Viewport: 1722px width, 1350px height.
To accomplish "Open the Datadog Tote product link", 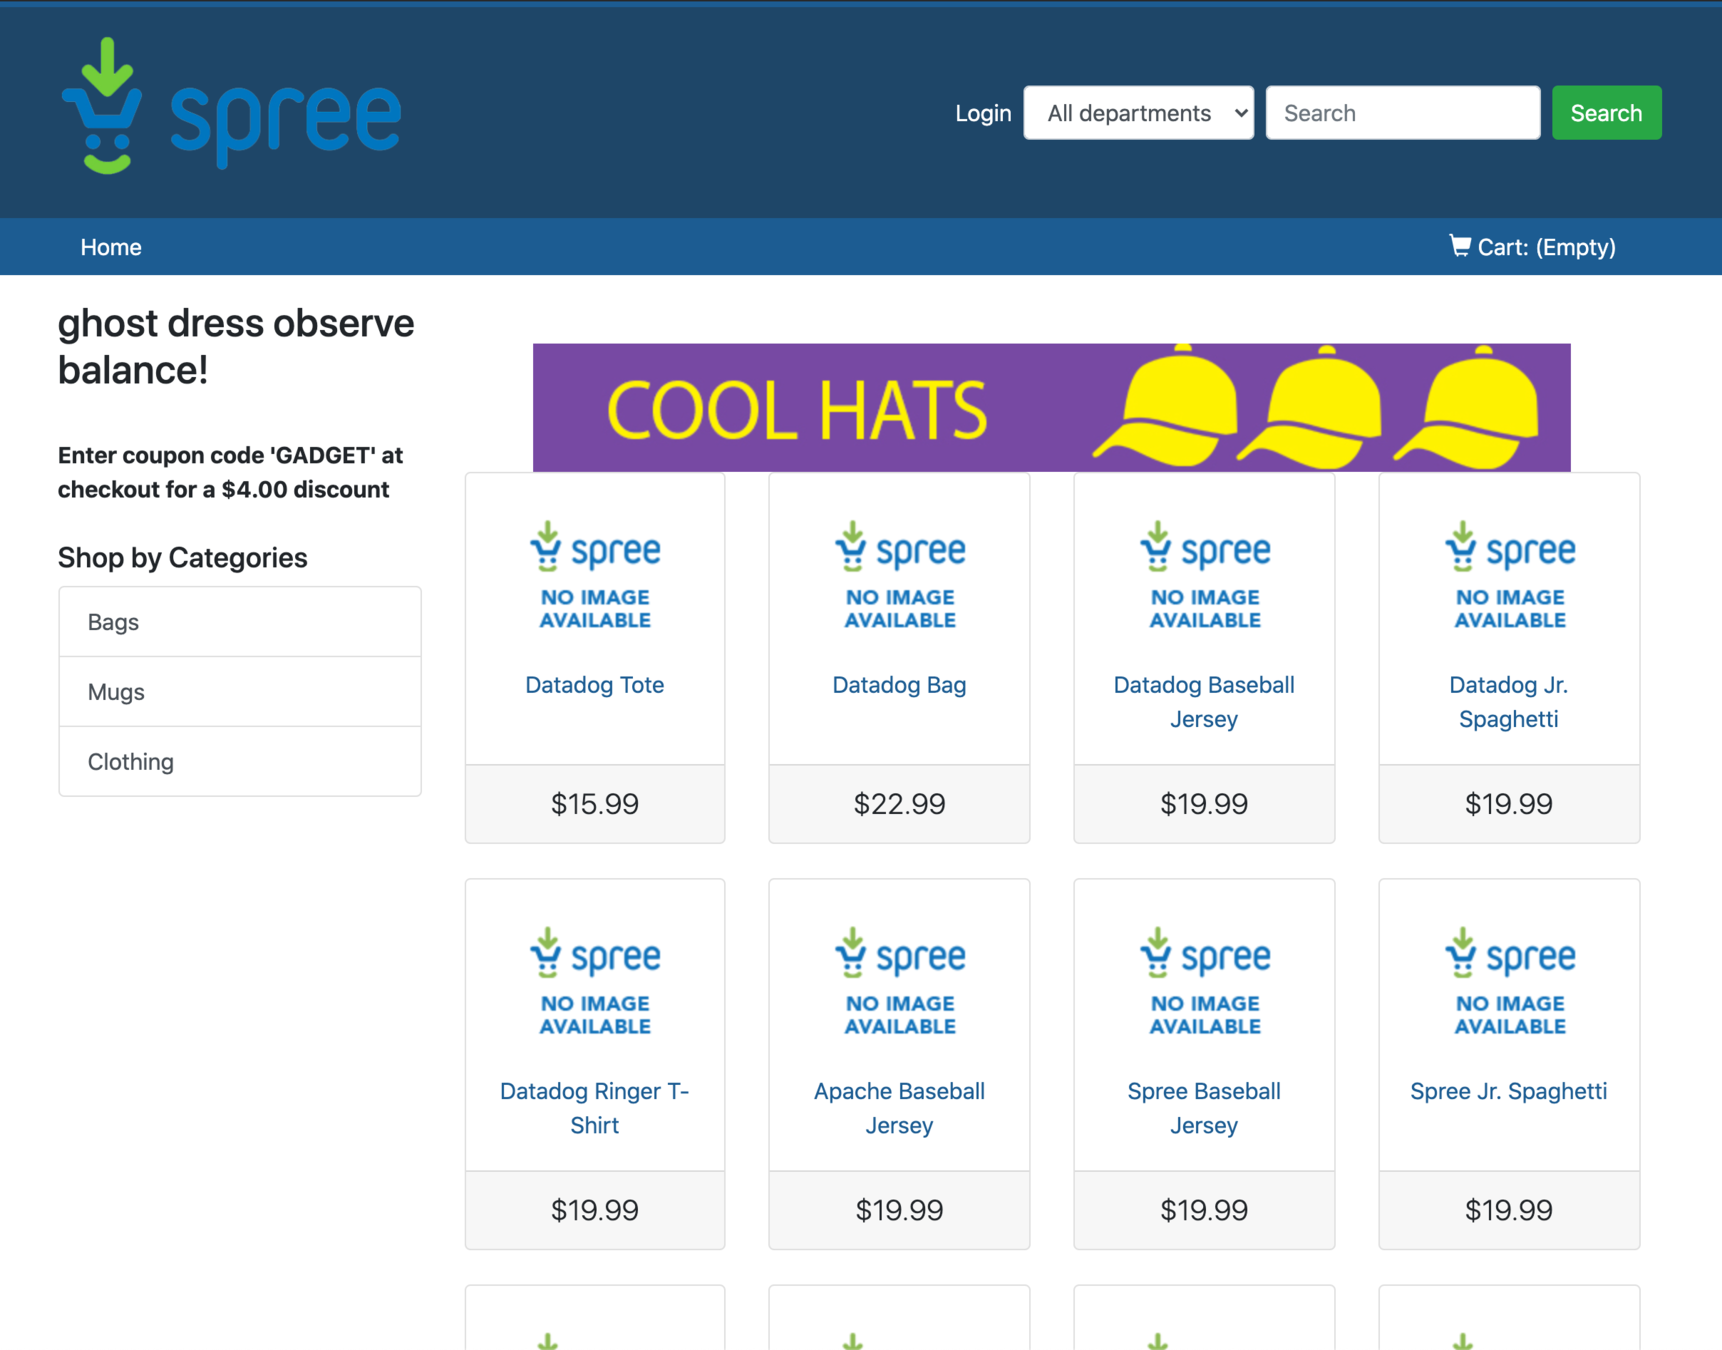I will pos(594,685).
